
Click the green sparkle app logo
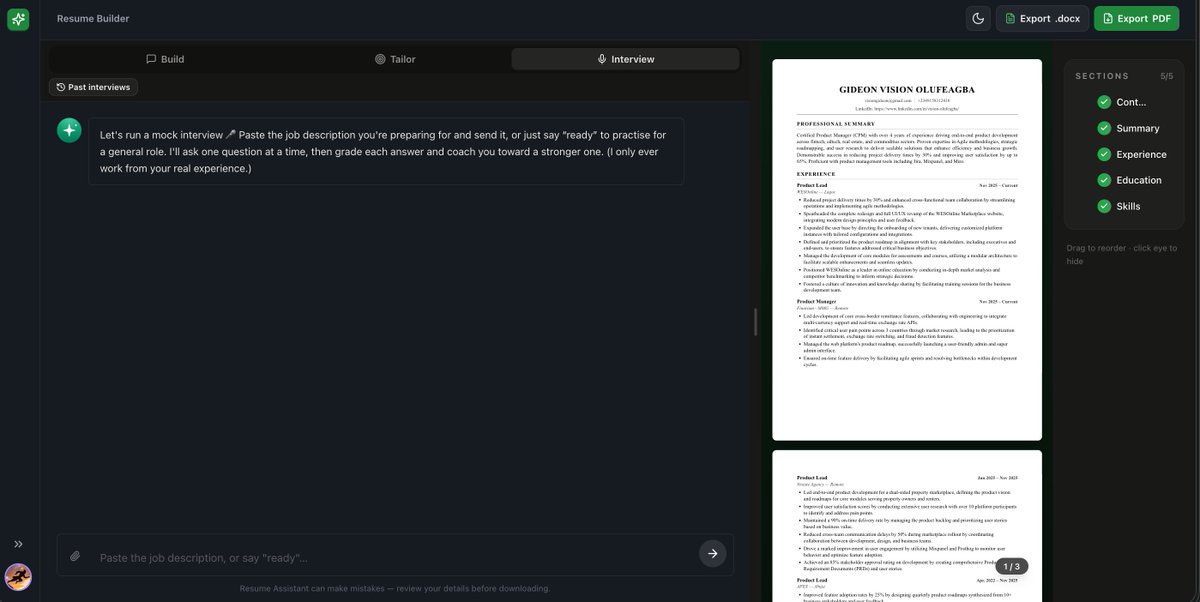click(x=18, y=18)
